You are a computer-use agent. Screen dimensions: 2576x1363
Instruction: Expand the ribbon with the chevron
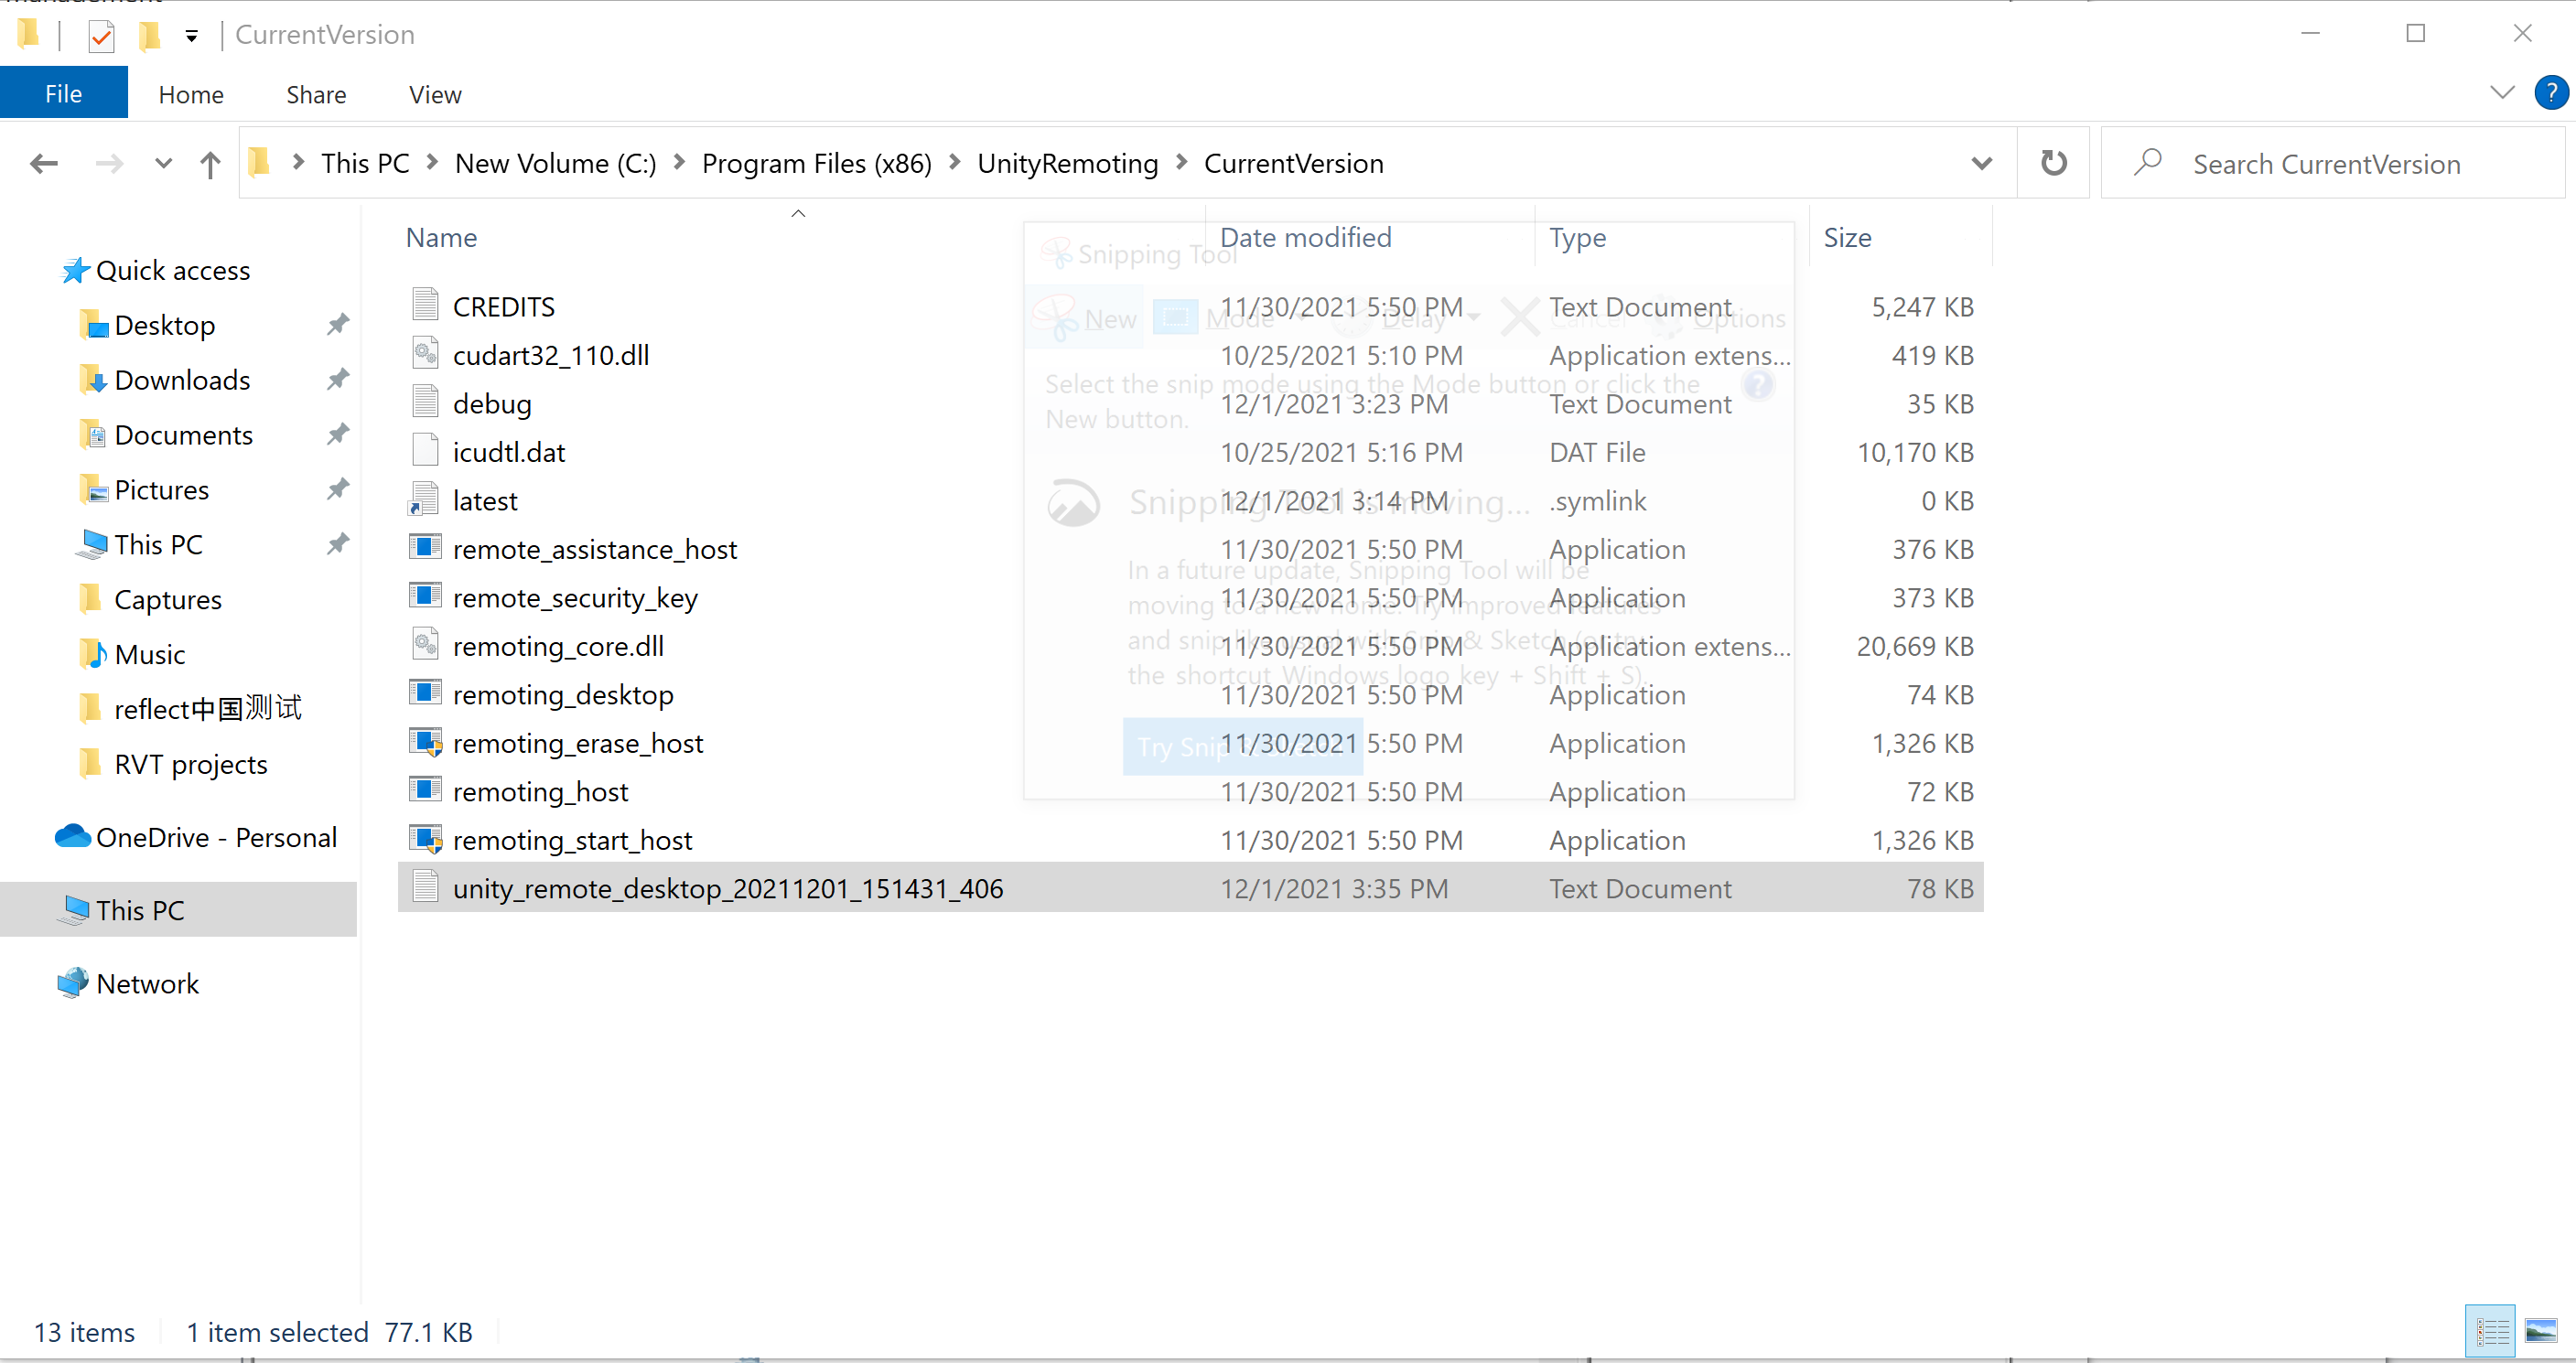click(2502, 94)
